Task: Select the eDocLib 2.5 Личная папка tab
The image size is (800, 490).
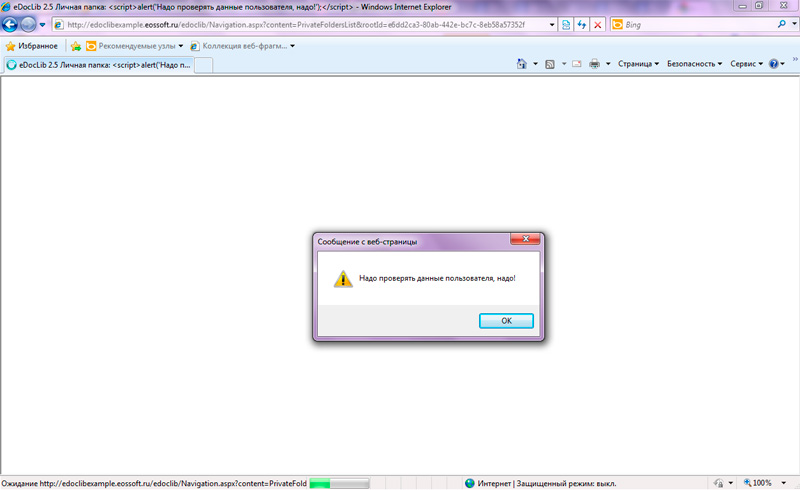Action: pyautogui.click(x=99, y=65)
